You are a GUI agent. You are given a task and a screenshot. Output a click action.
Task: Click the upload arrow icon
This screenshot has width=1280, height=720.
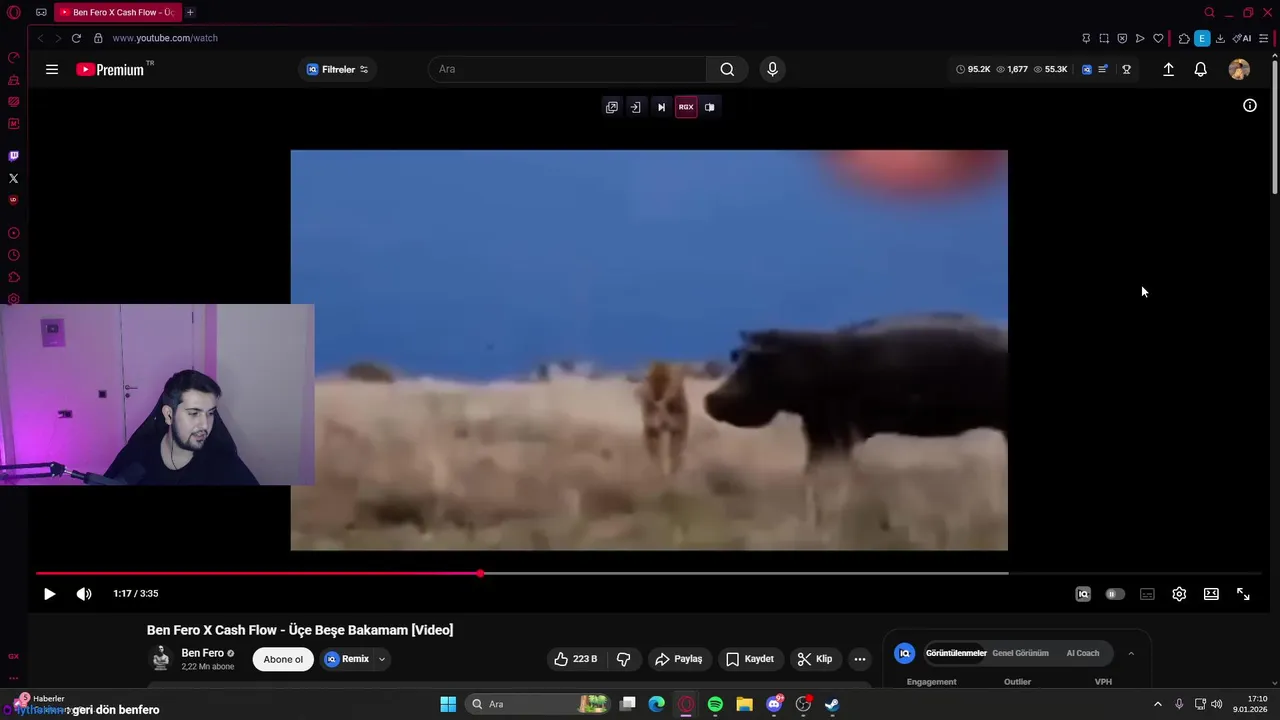(x=1168, y=69)
